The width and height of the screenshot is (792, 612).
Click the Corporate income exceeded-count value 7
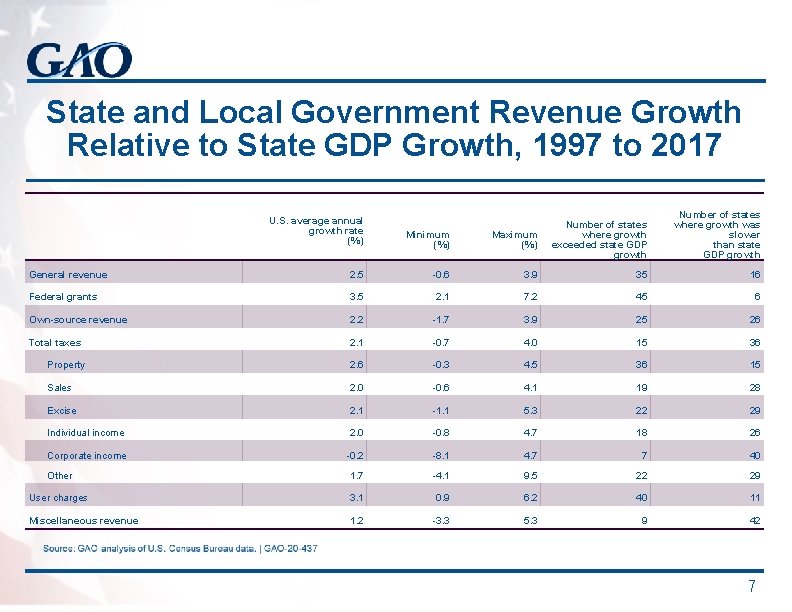pyautogui.click(x=644, y=455)
